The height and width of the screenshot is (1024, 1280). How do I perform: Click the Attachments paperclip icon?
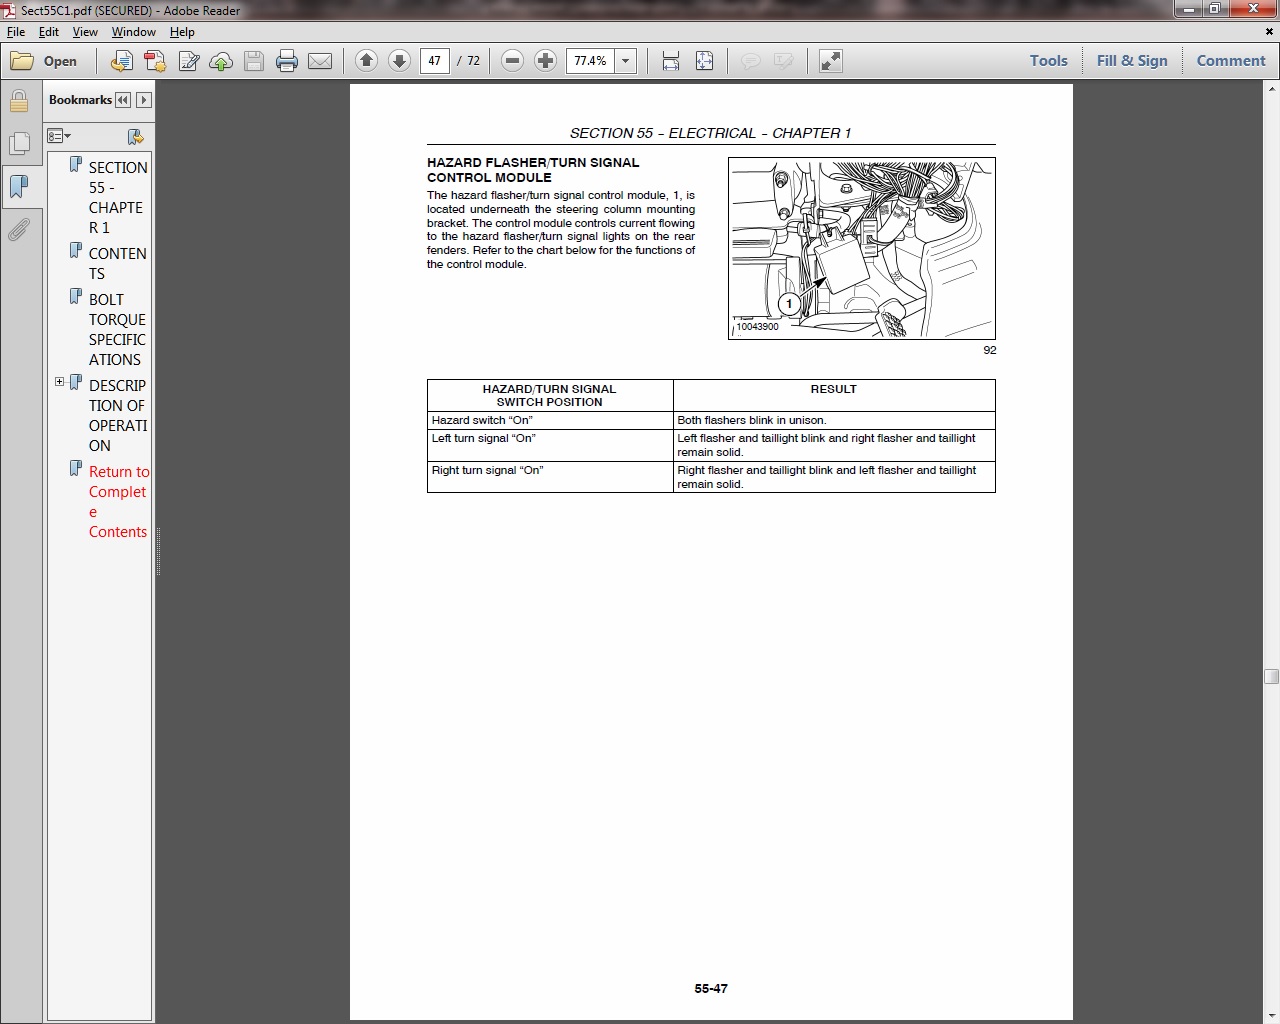[19, 231]
